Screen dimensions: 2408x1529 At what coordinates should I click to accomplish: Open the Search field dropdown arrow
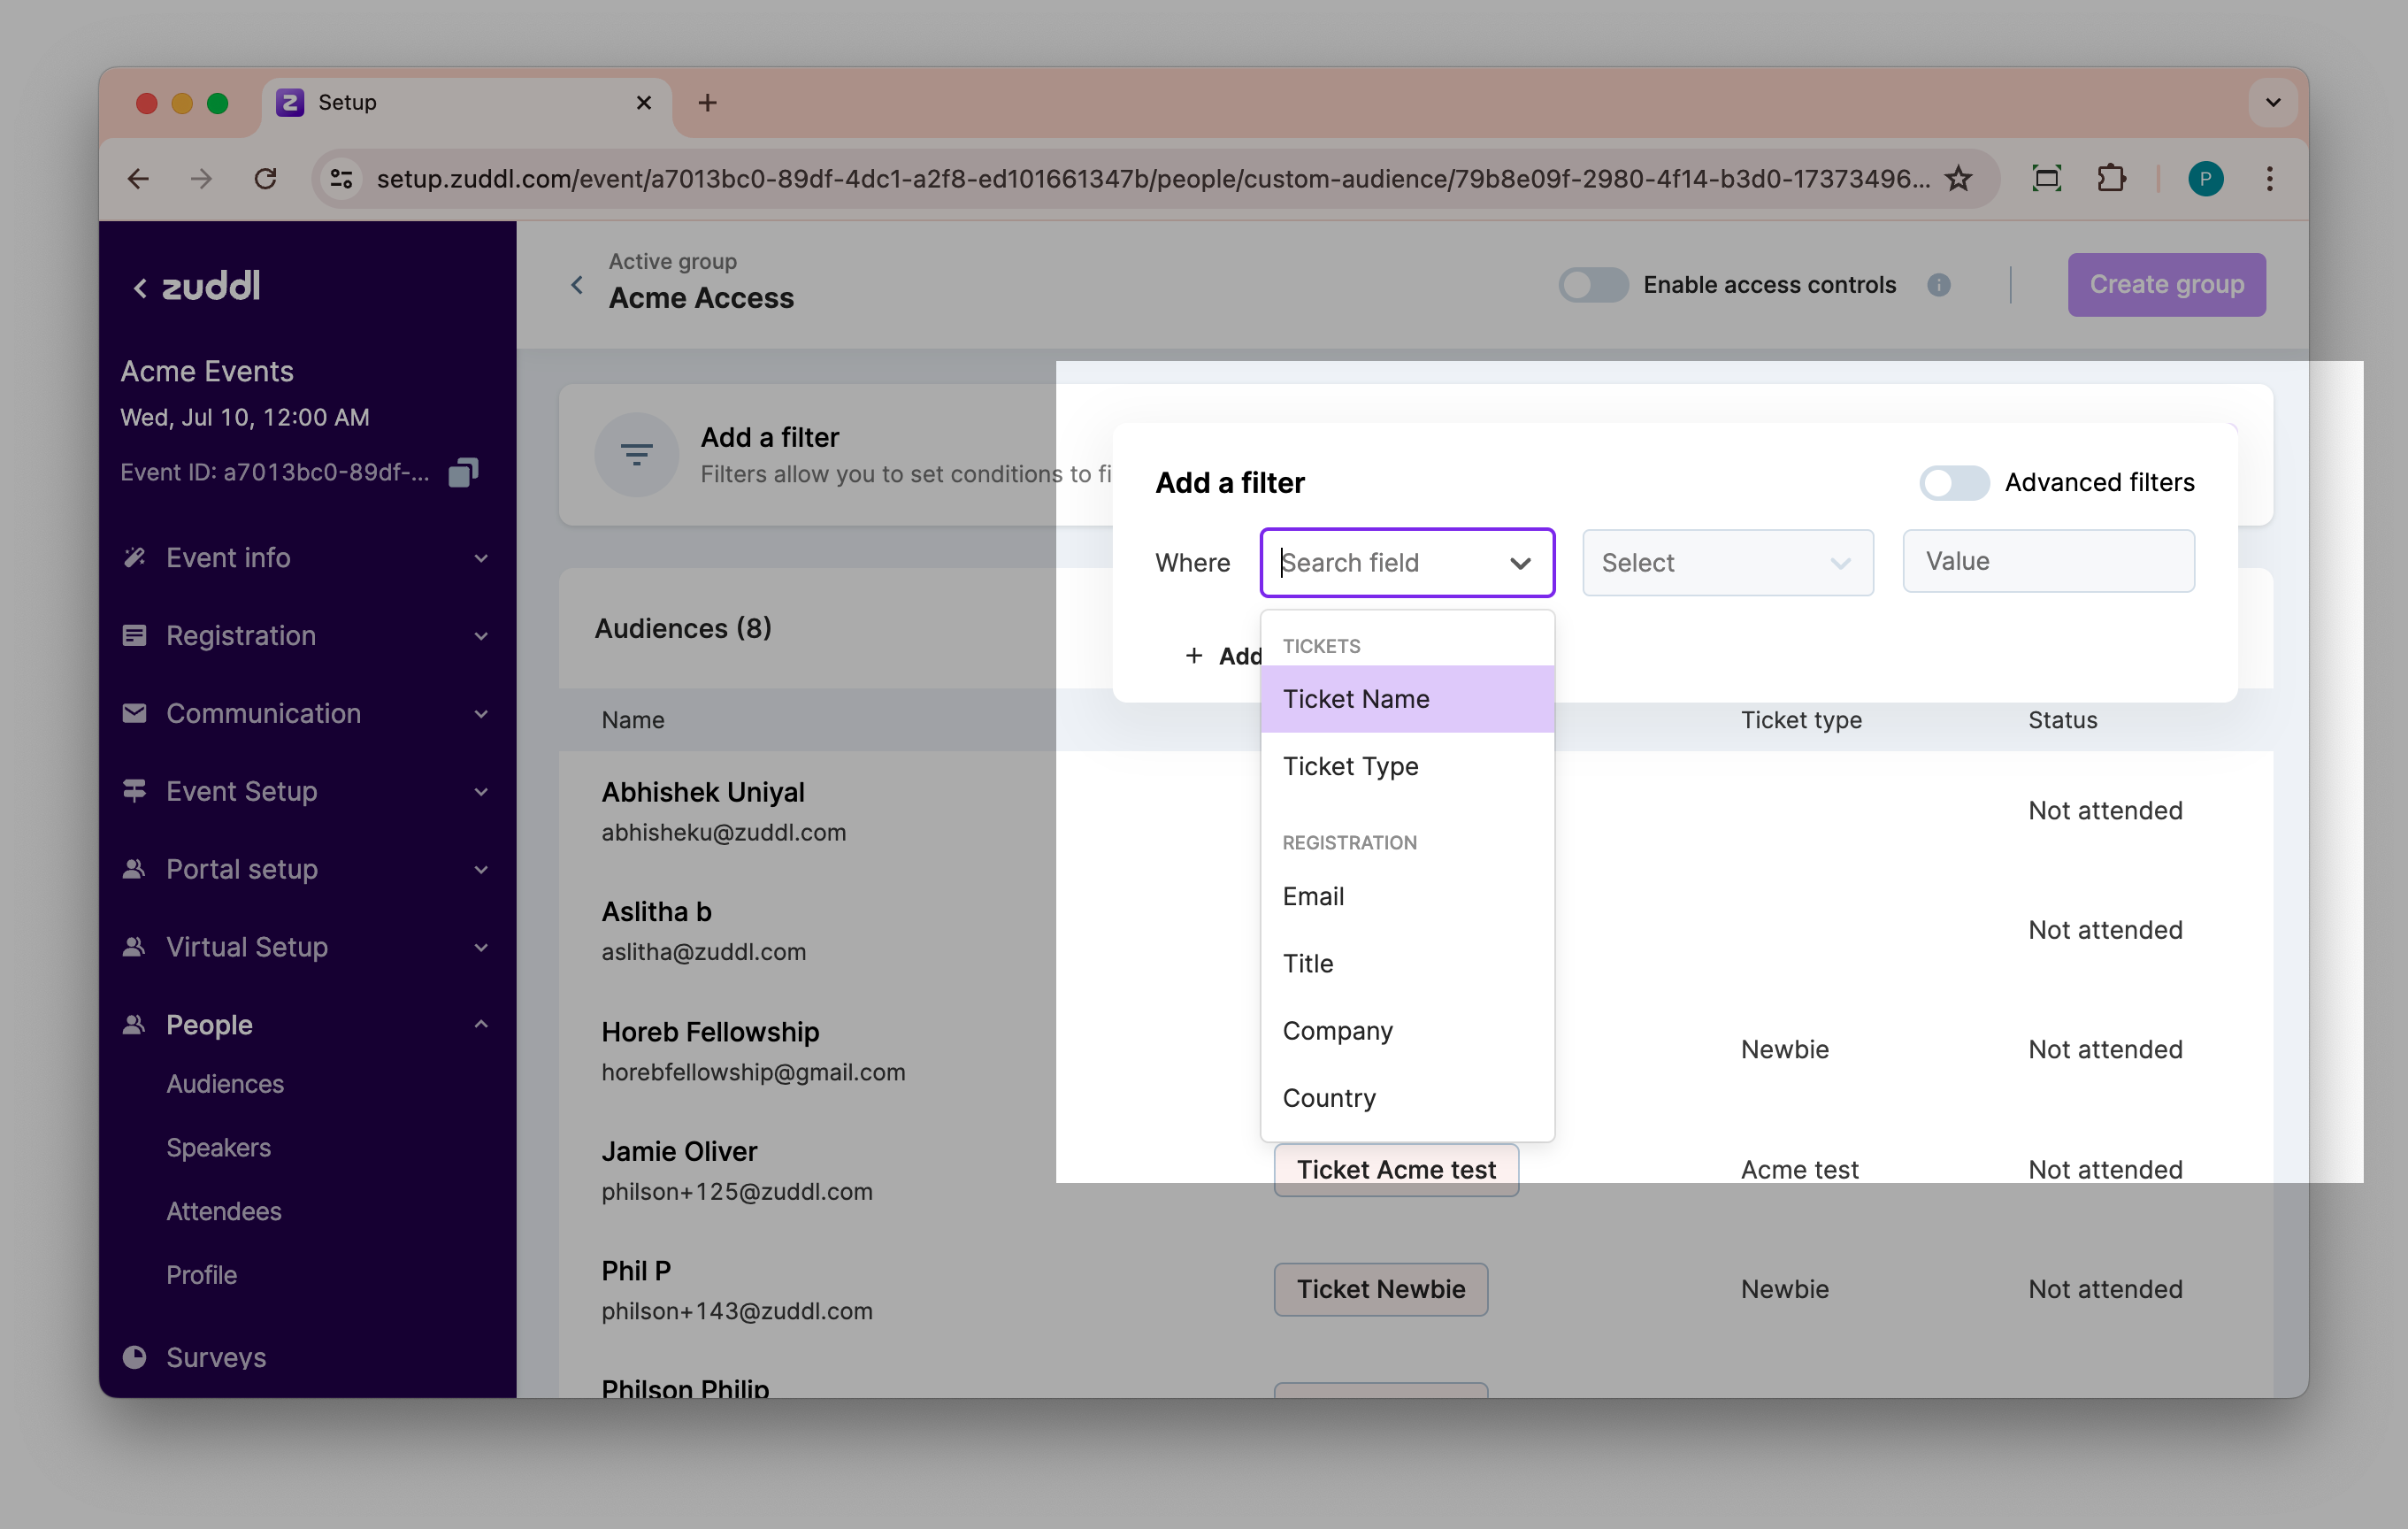[1519, 563]
